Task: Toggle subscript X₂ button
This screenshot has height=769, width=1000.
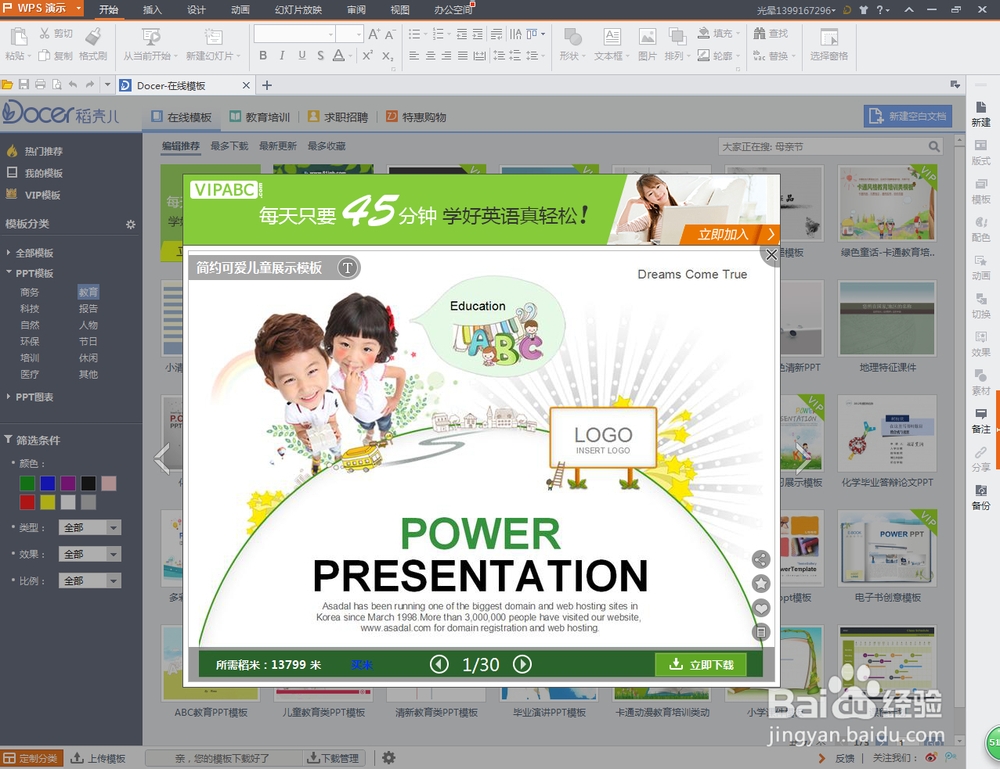Action: [387, 56]
